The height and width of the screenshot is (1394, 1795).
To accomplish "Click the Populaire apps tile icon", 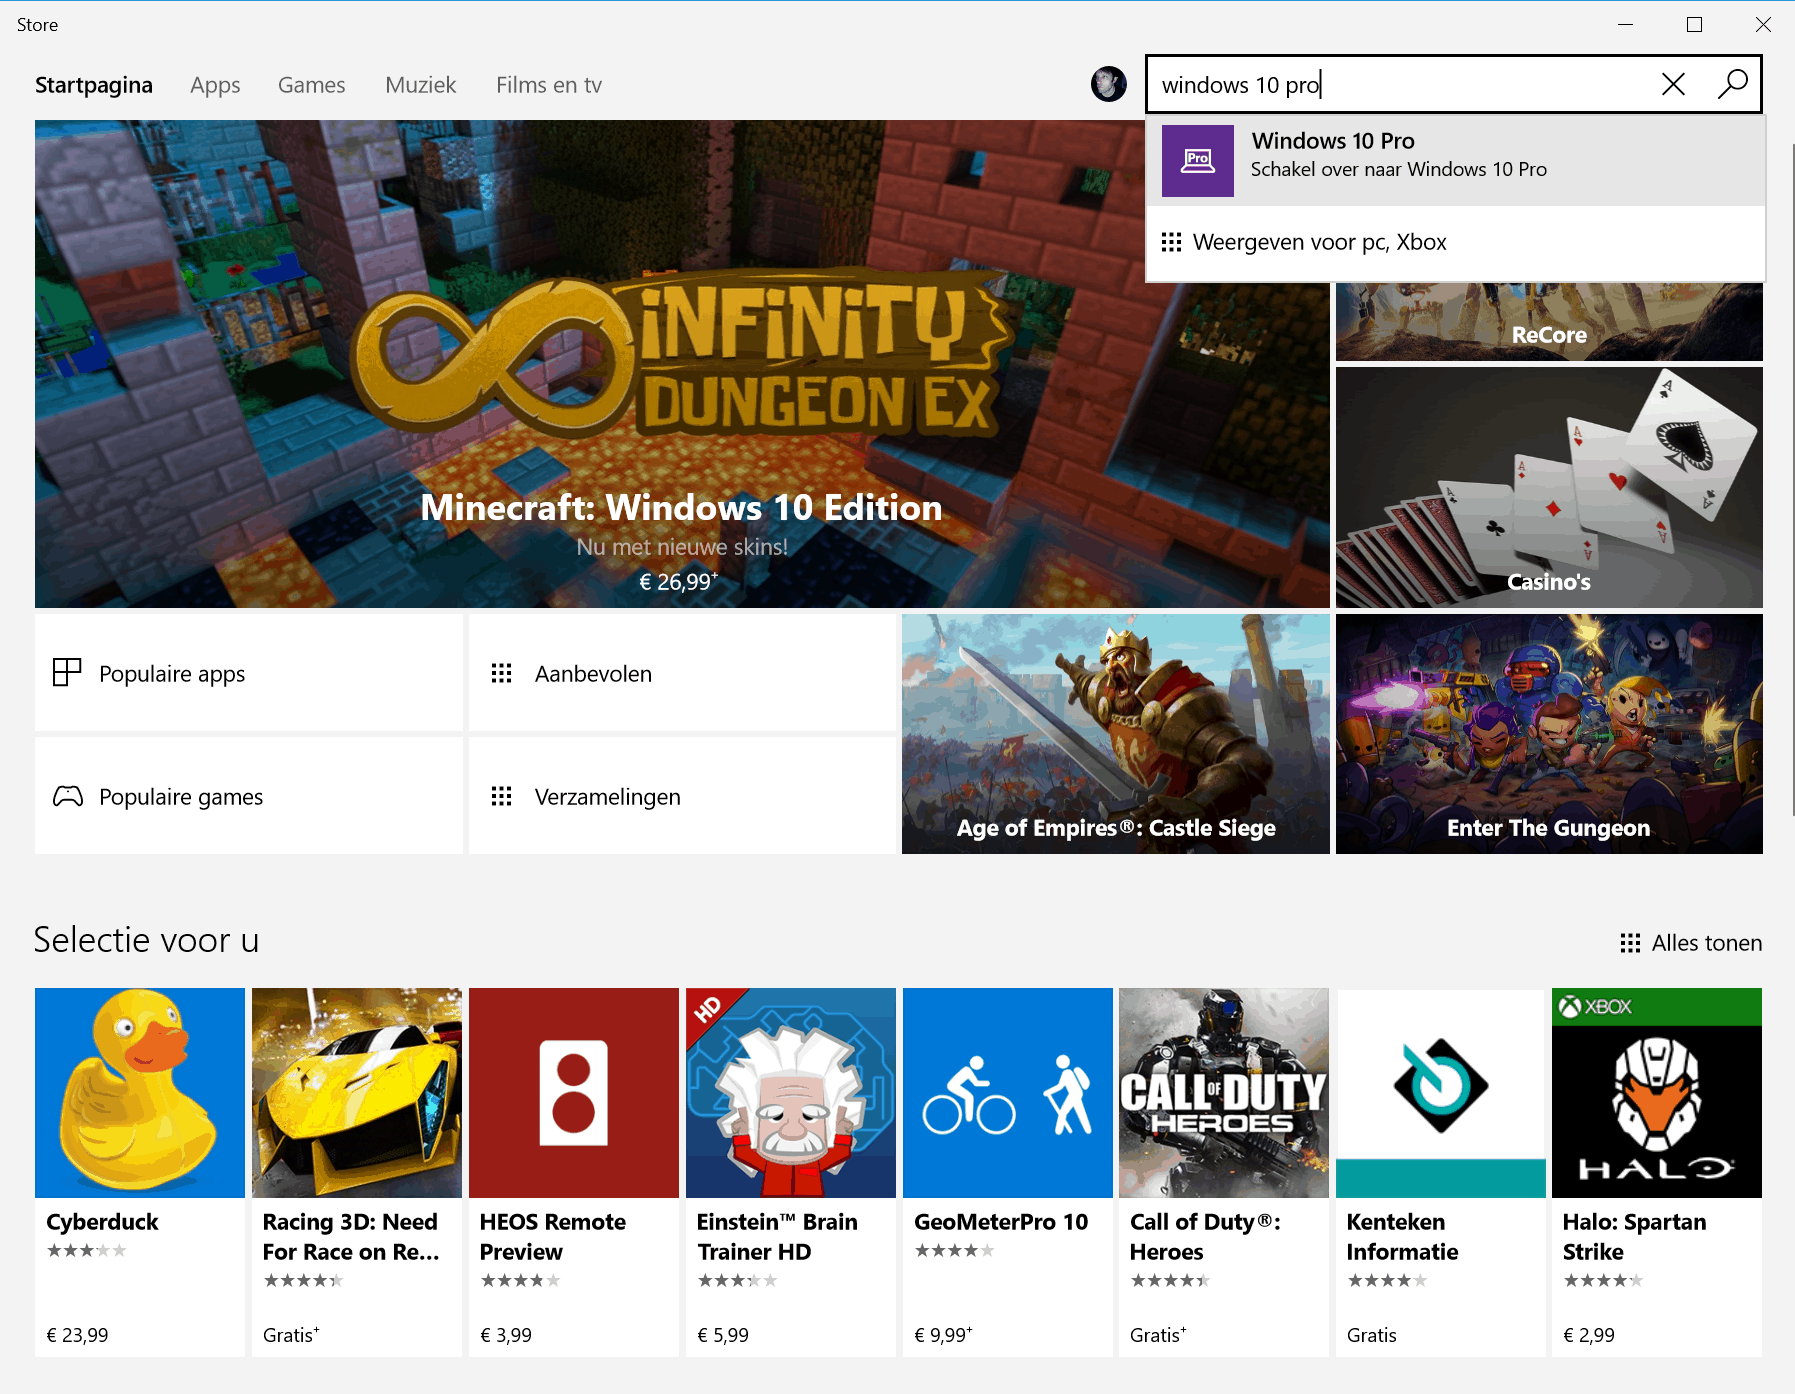I will pyautogui.click(x=67, y=672).
